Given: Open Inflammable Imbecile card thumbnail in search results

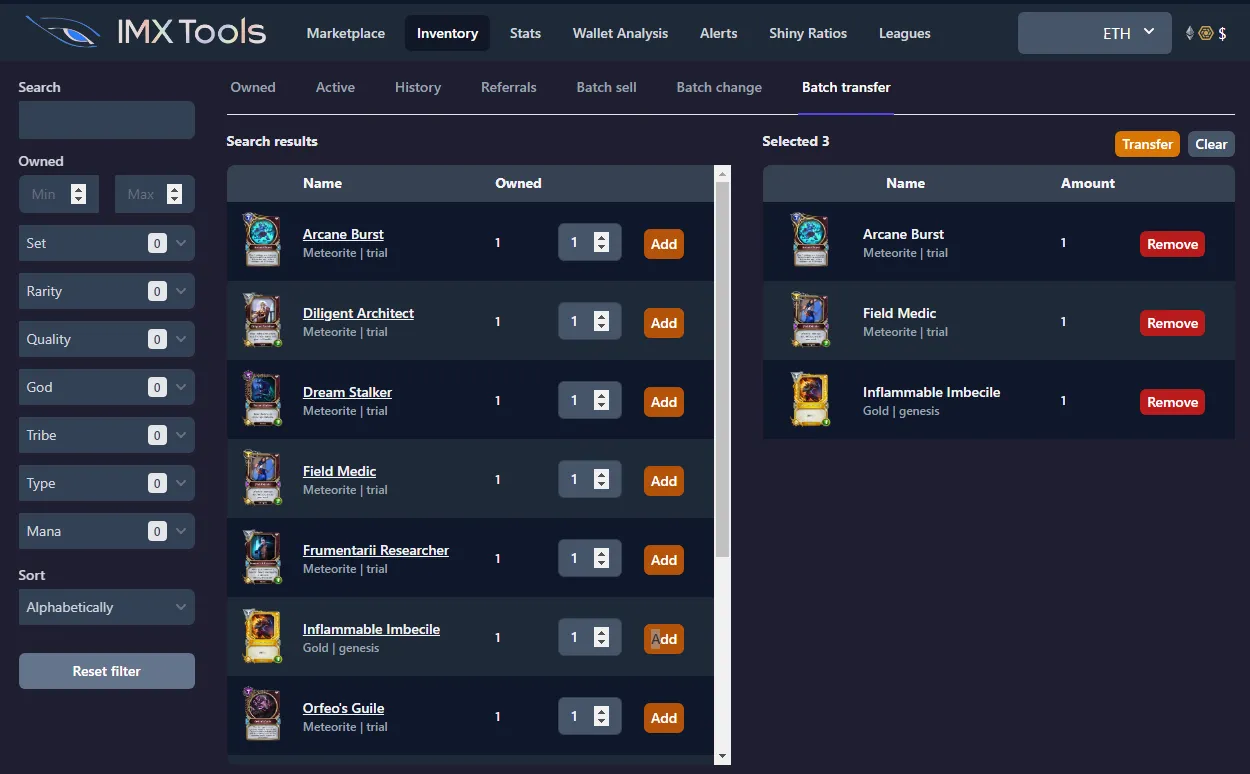Looking at the screenshot, I should [262, 636].
